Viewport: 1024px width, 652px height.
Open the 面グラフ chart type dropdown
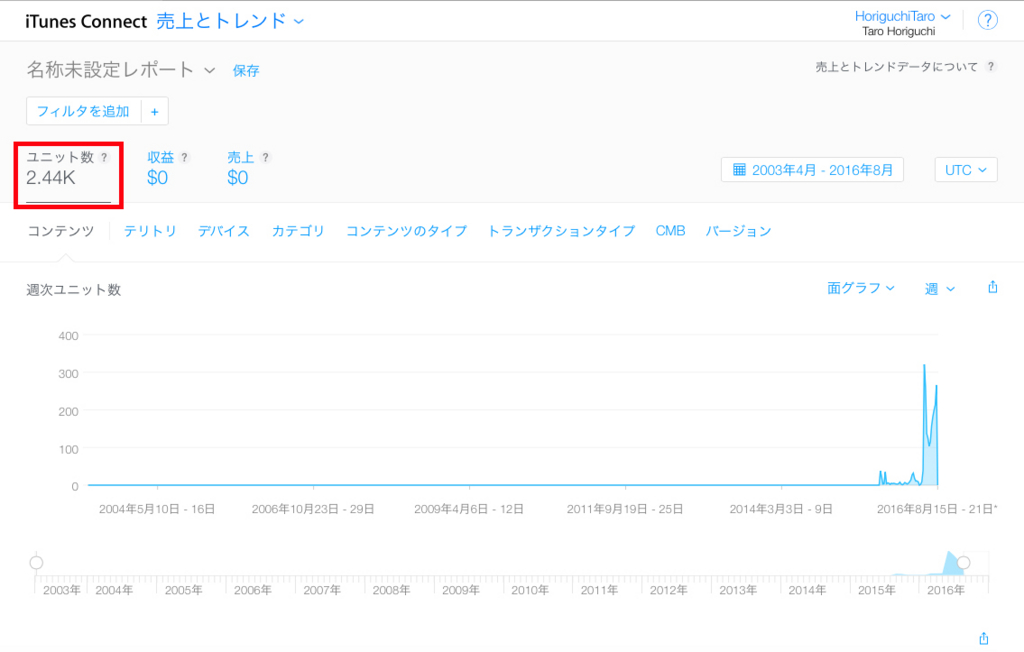(860, 288)
